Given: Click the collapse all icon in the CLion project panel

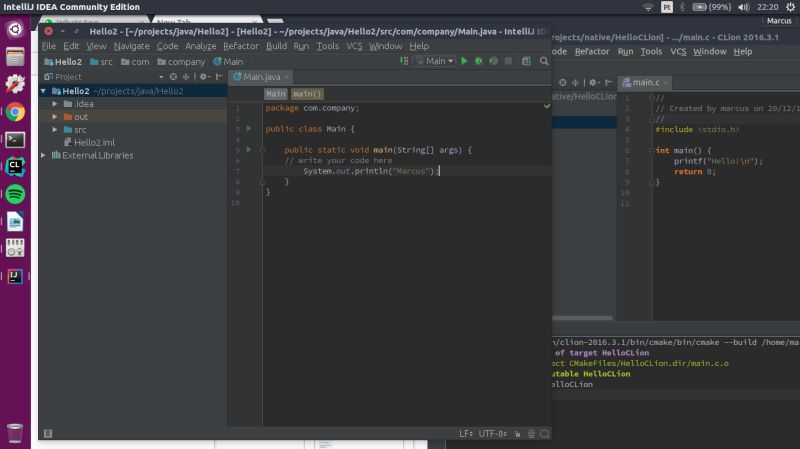Looking at the screenshot, I should (x=576, y=82).
